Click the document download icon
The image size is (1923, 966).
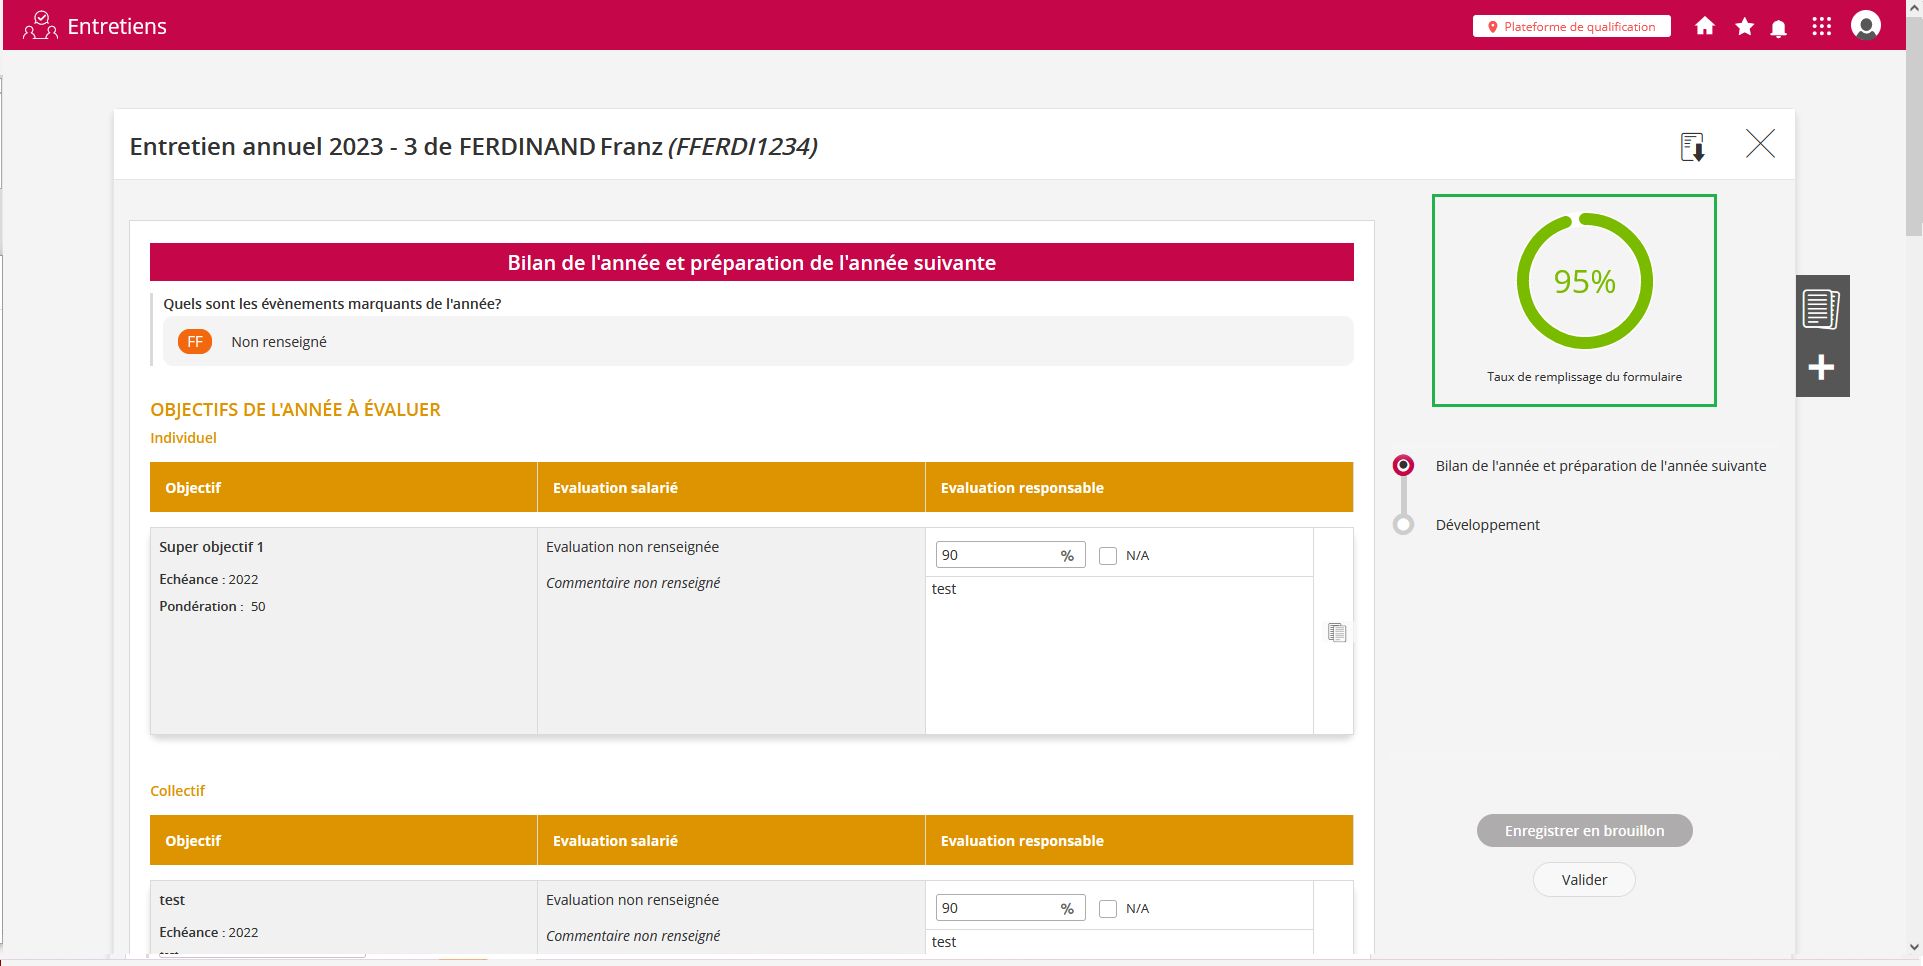(x=1692, y=147)
